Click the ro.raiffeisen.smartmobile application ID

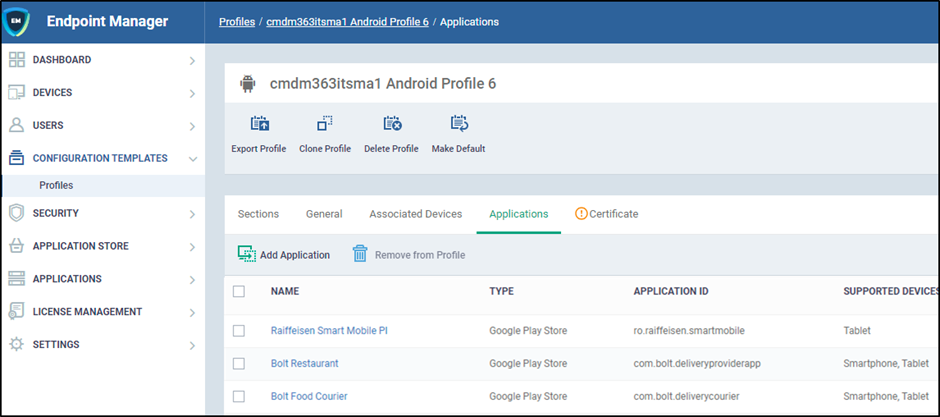(689, 330)
